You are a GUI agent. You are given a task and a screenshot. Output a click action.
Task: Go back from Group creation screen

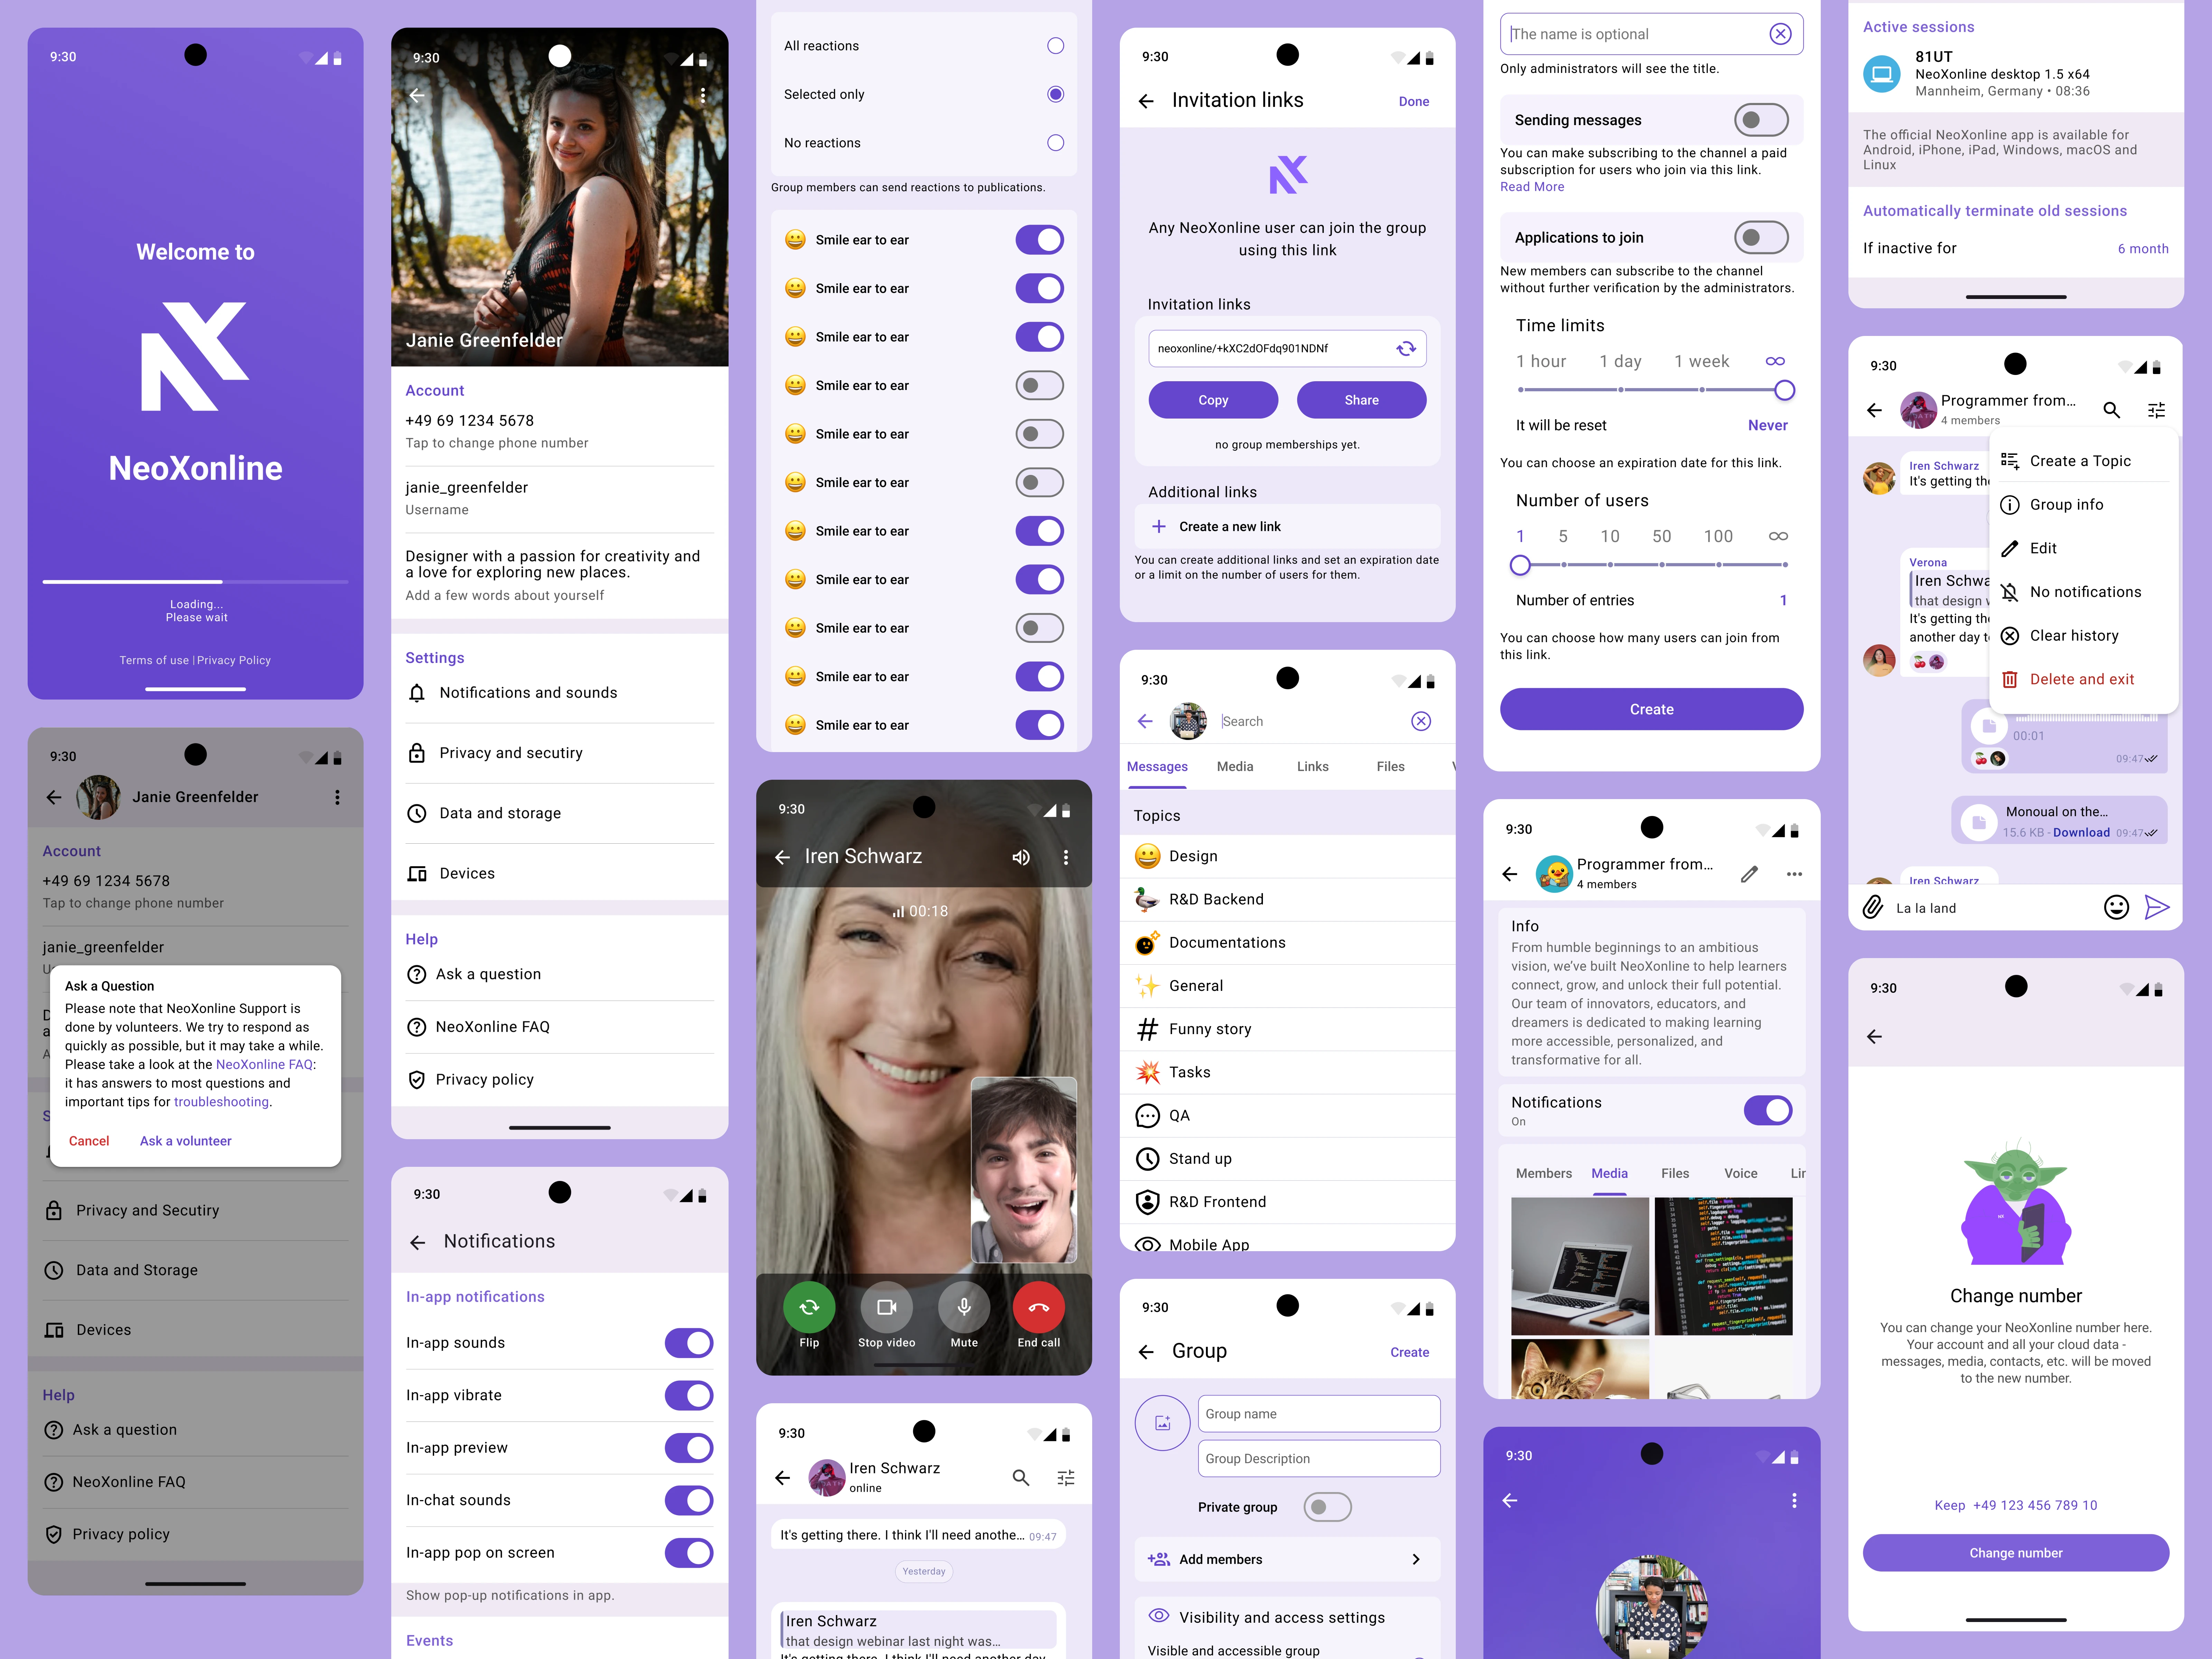point(1146,1352)
